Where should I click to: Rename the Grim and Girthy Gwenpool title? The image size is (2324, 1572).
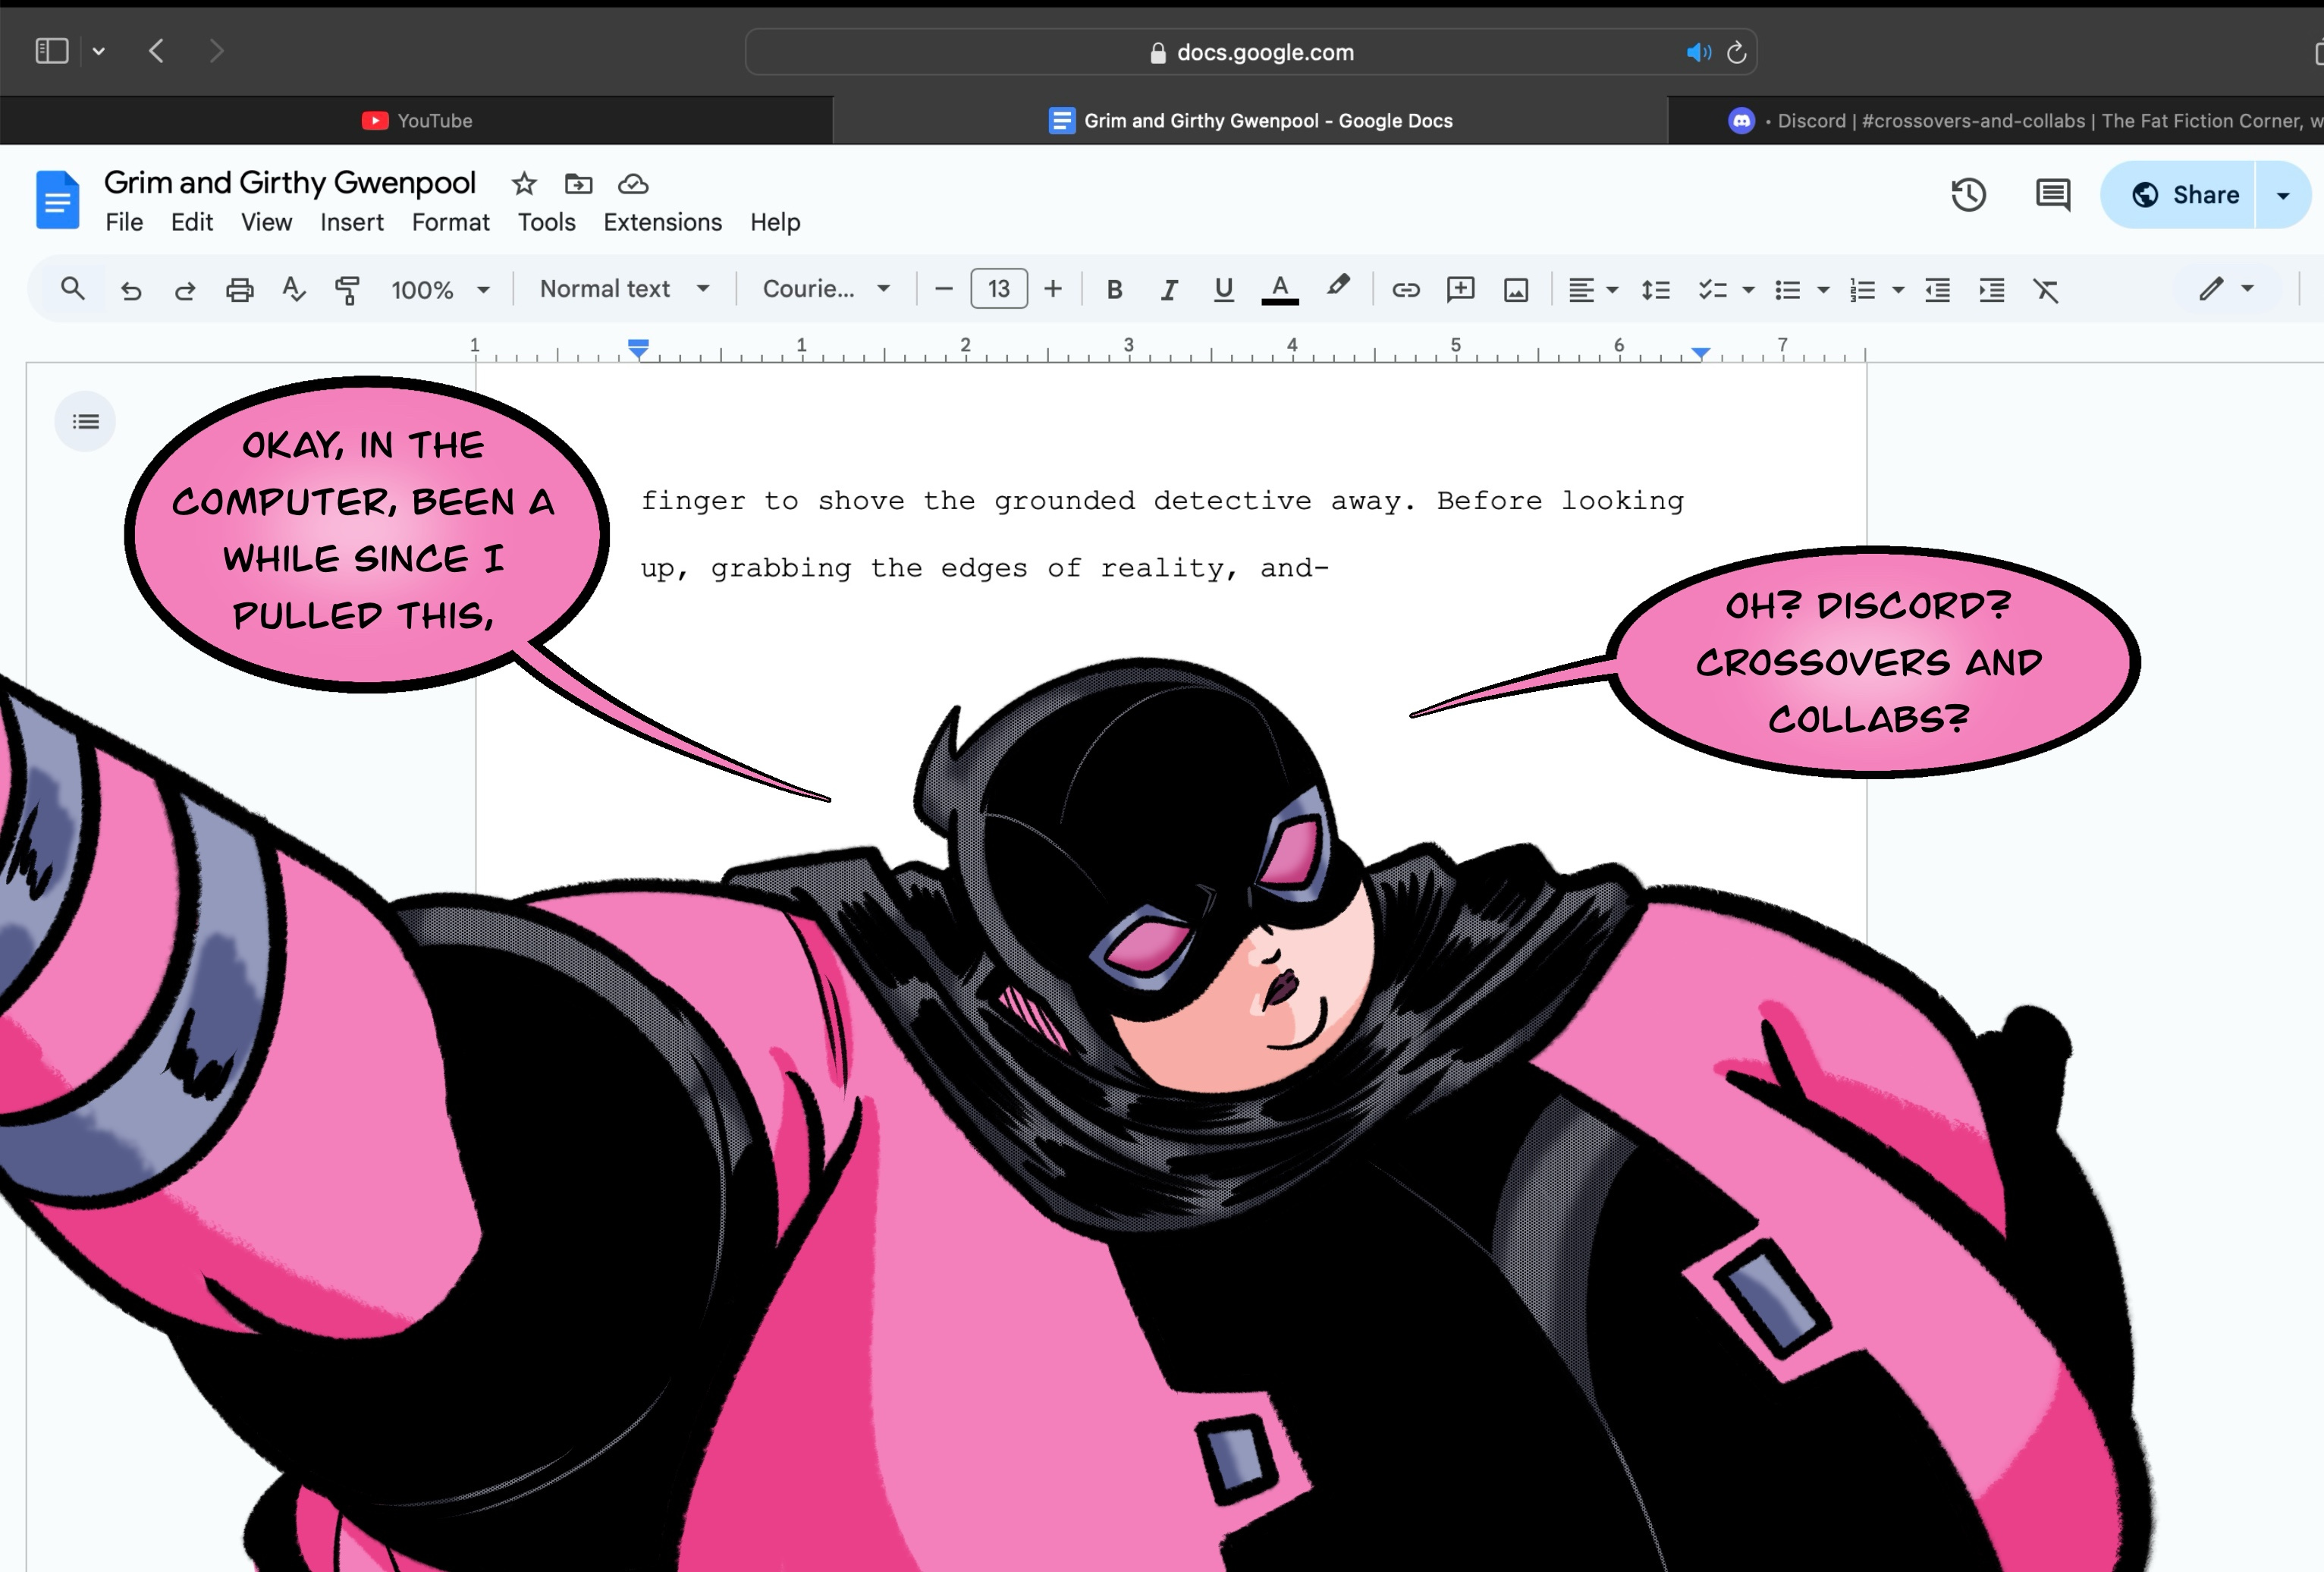click(290, 183)
